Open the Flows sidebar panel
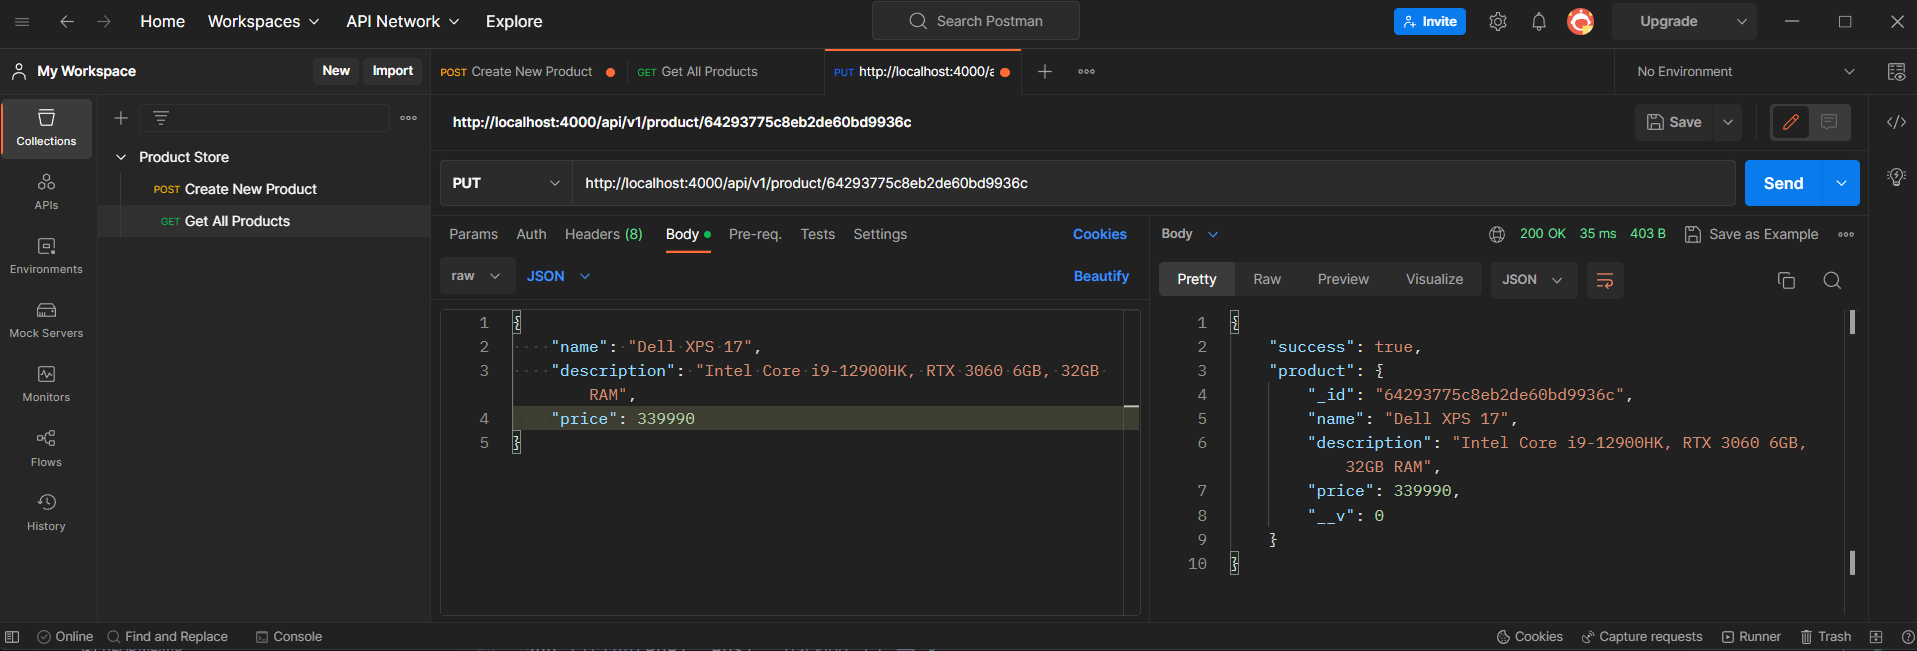 tap(46, 448)
